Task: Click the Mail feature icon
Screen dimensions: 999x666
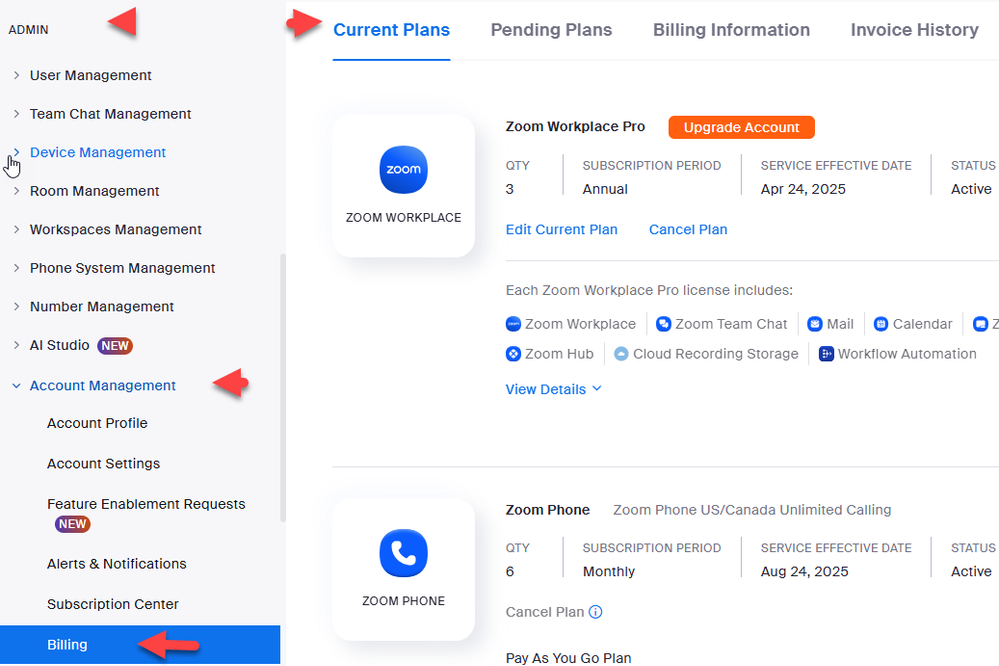Action: click(815, 324)
